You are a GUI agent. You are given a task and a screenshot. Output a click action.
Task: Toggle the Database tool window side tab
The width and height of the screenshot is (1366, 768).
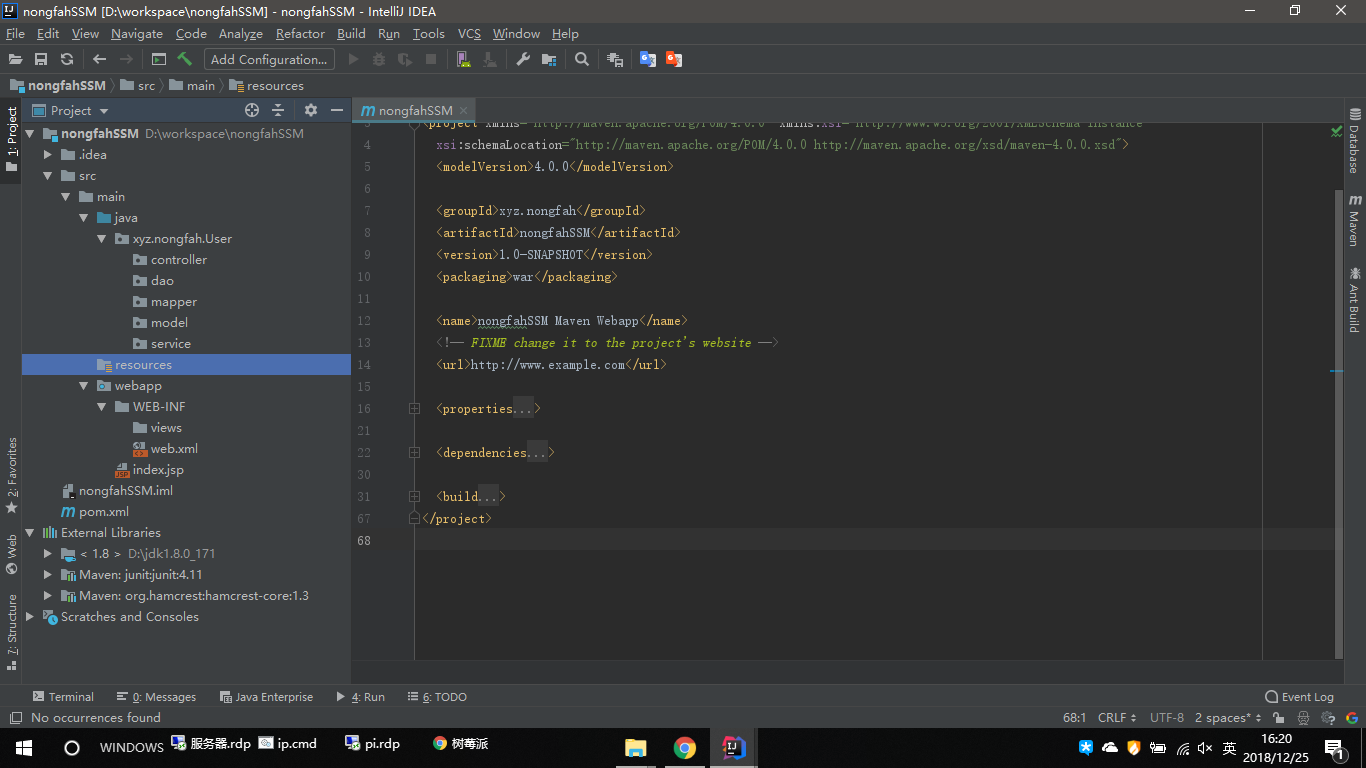(x=1355, y=141)
